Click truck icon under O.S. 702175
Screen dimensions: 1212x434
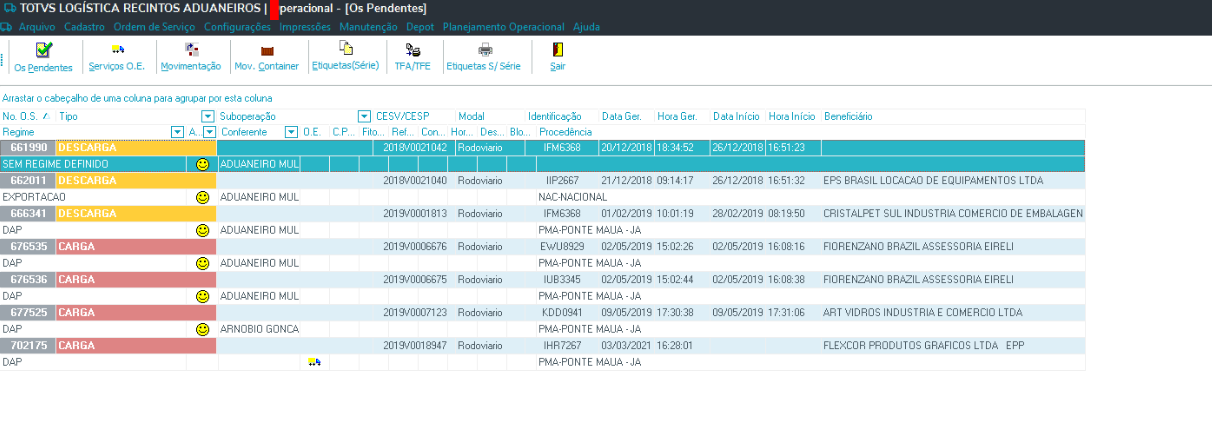[314, 362]
